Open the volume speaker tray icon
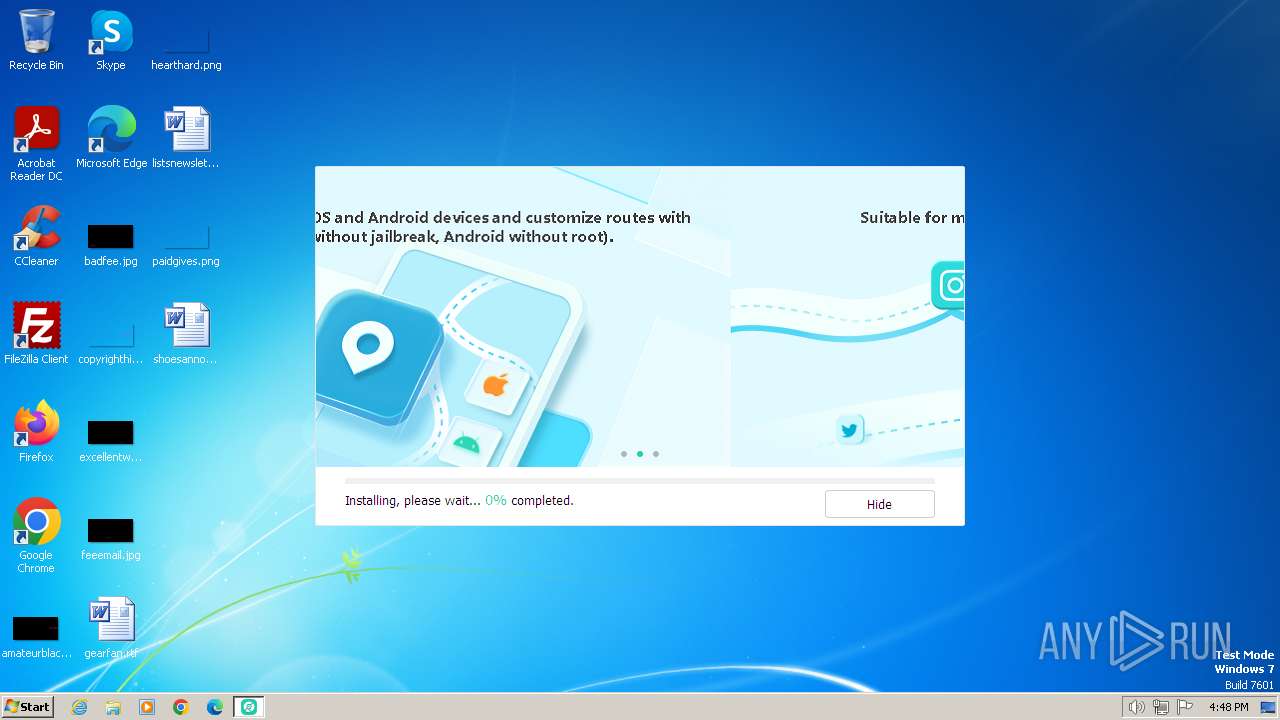This screenshot has height=720, width=1280. [x=1136, y=707]
